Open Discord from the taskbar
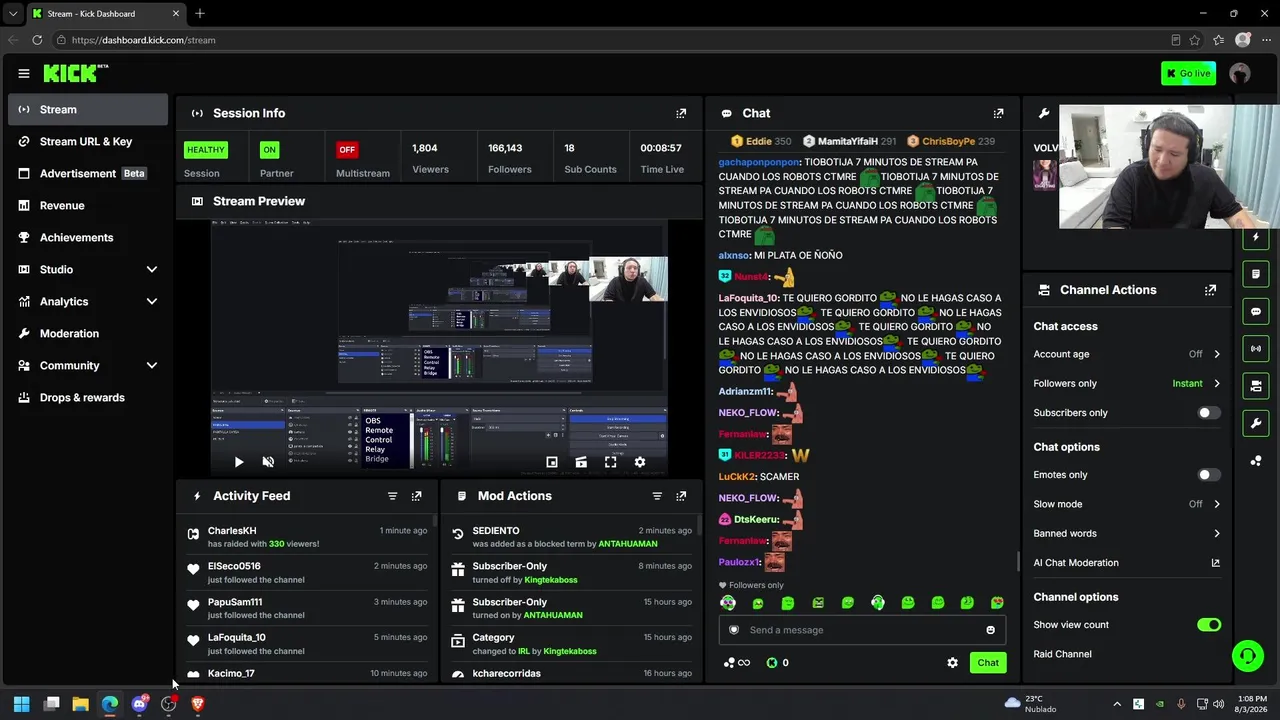Screen dimensions: 1280x720 (x=139, y=704)
